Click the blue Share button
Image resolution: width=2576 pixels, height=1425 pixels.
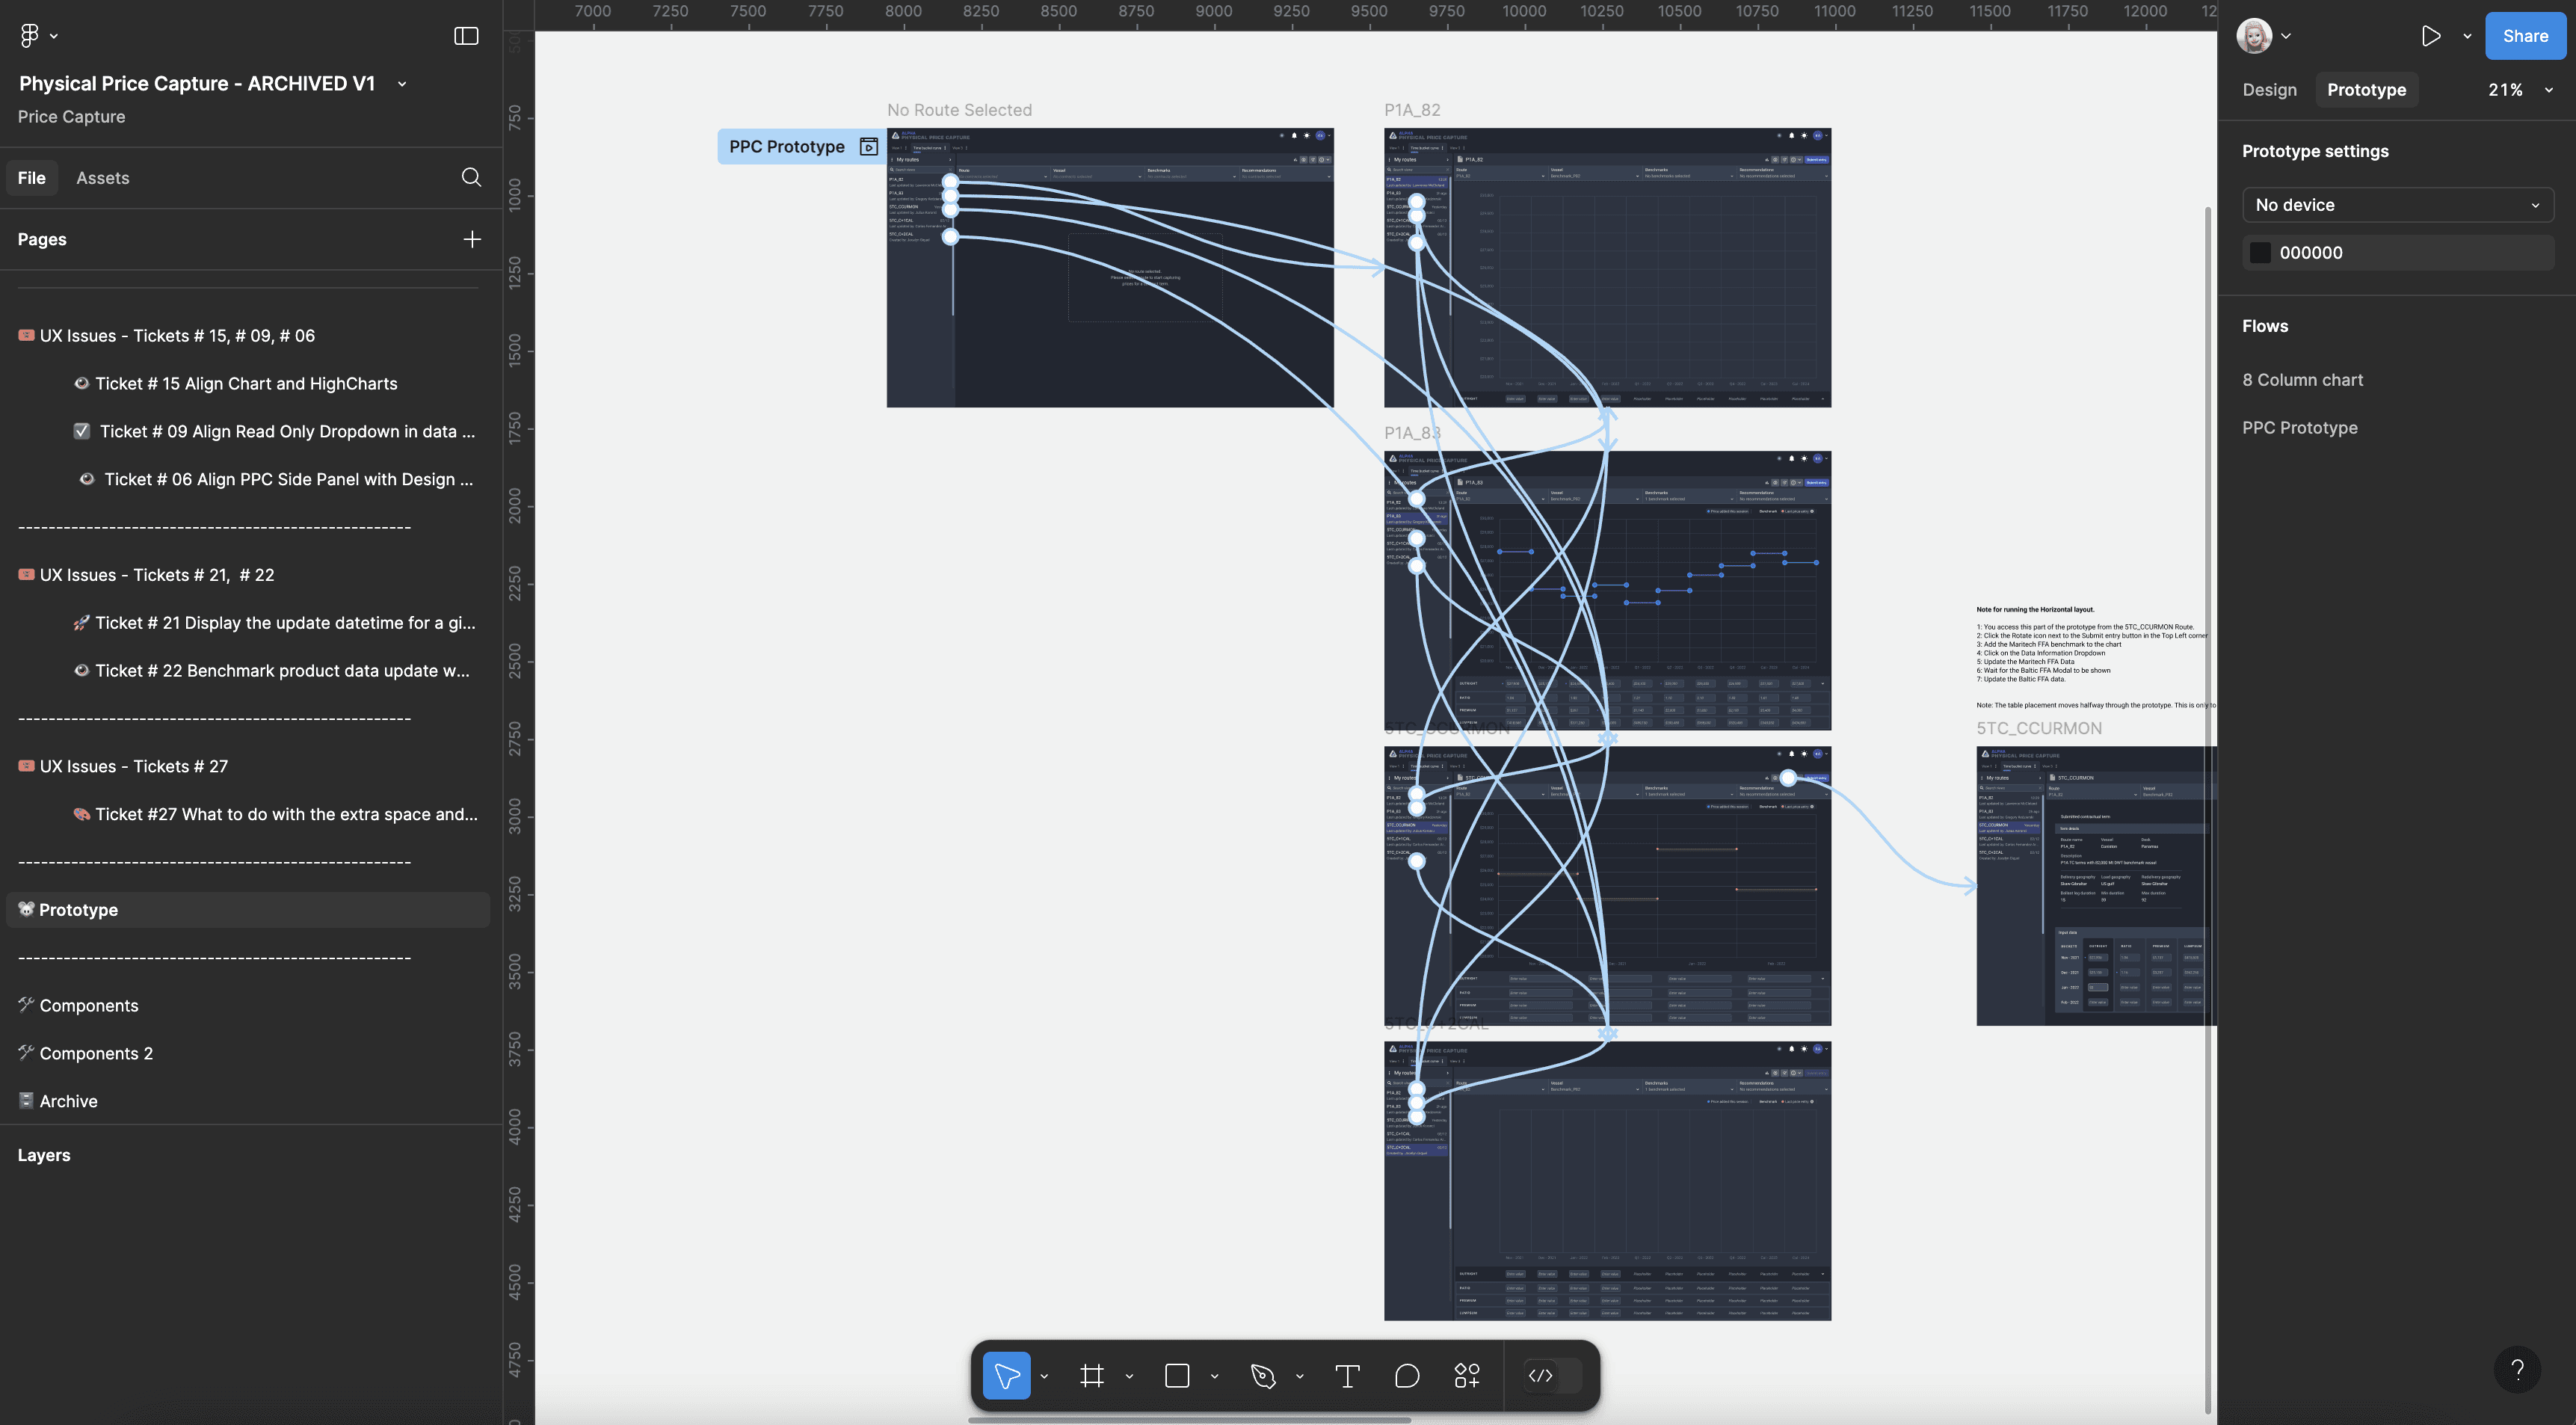(2524, 36)
